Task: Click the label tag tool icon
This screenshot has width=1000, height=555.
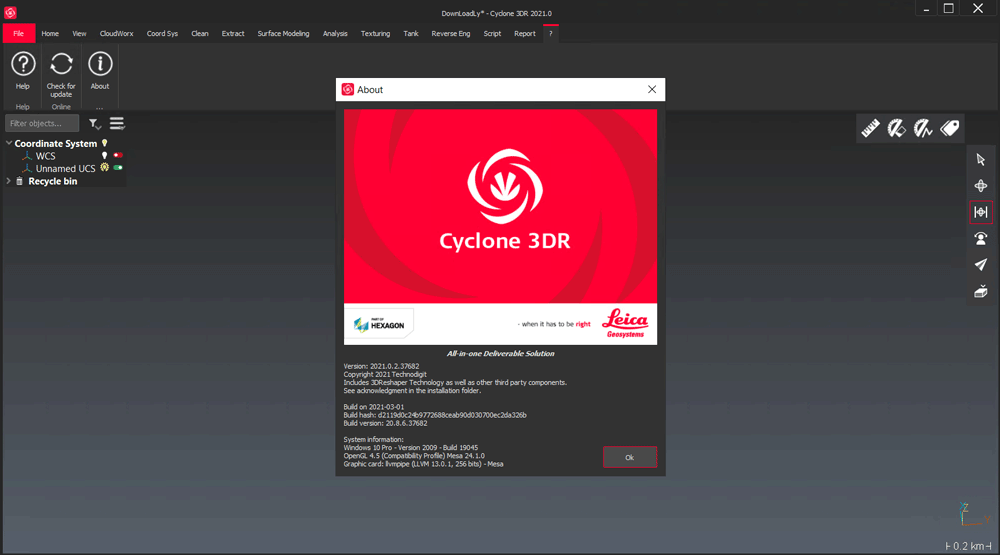Action: [x=950, y=128]
